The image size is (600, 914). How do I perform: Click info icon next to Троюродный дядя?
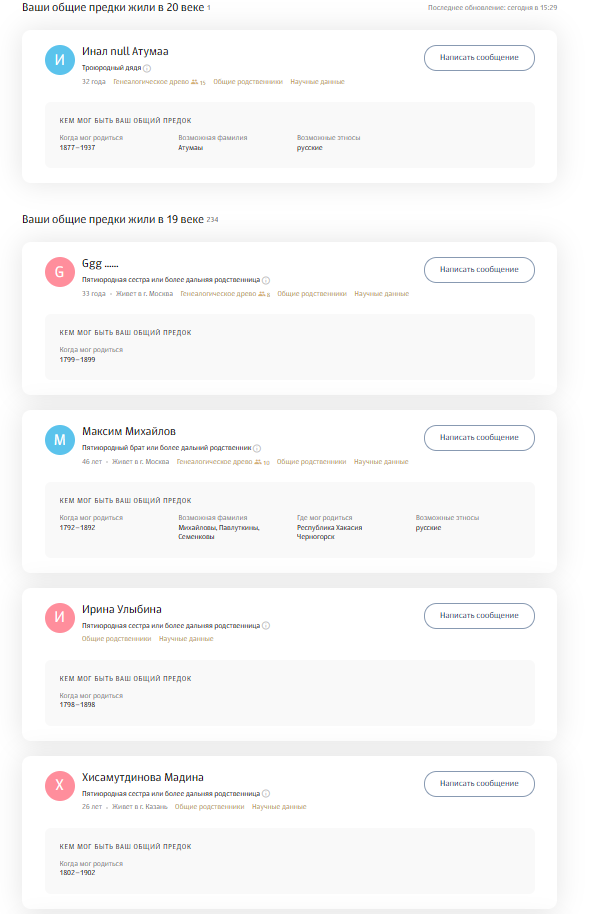[x=147, y=69]
